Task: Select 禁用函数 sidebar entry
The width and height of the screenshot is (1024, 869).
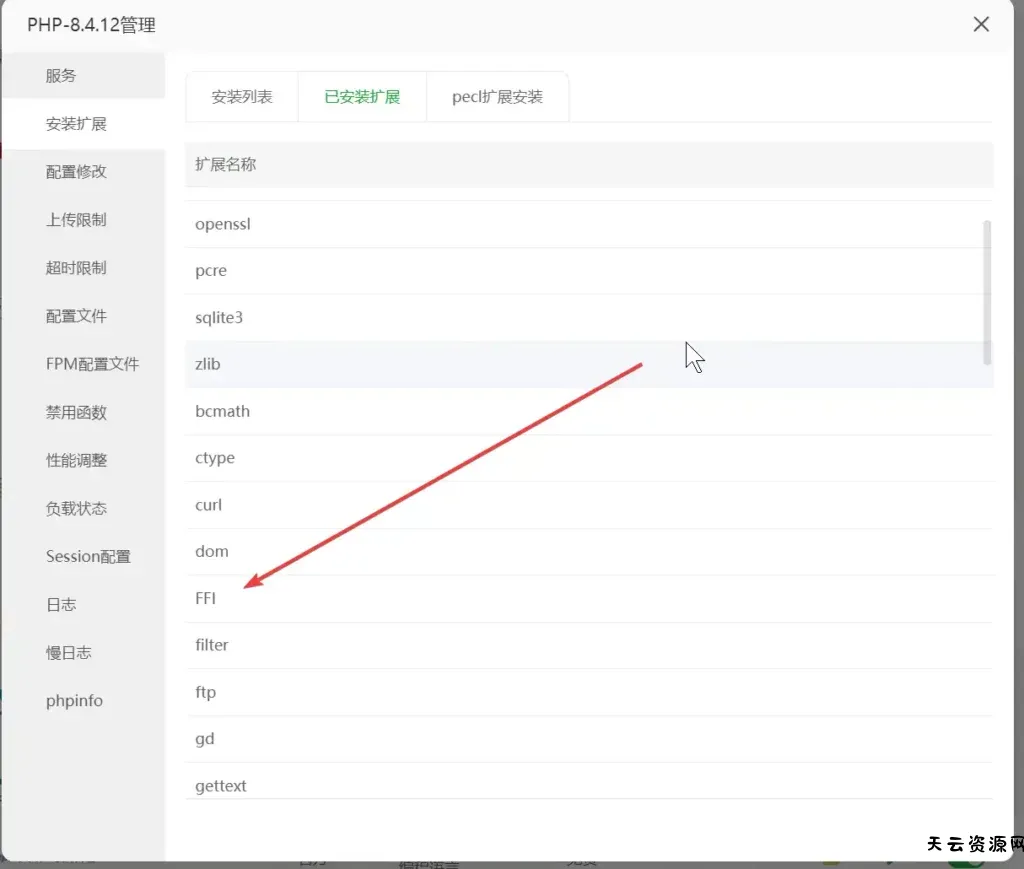Action: [76, 412]
